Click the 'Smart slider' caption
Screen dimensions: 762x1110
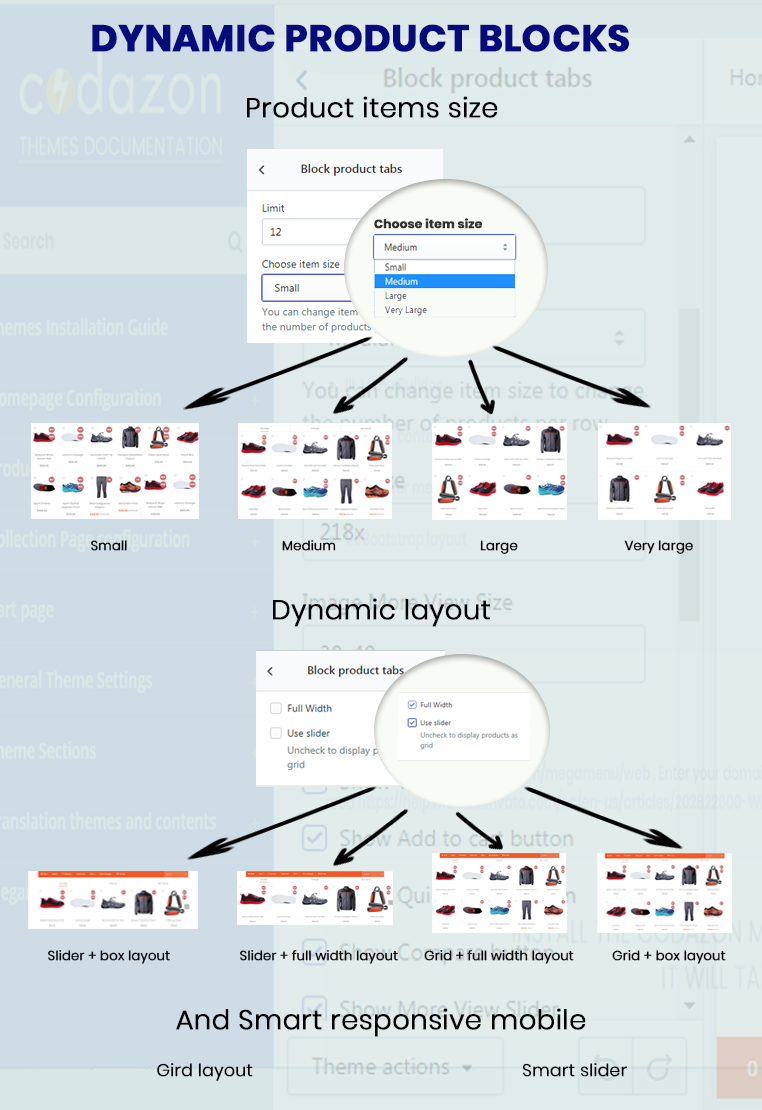pos(574,1070)
